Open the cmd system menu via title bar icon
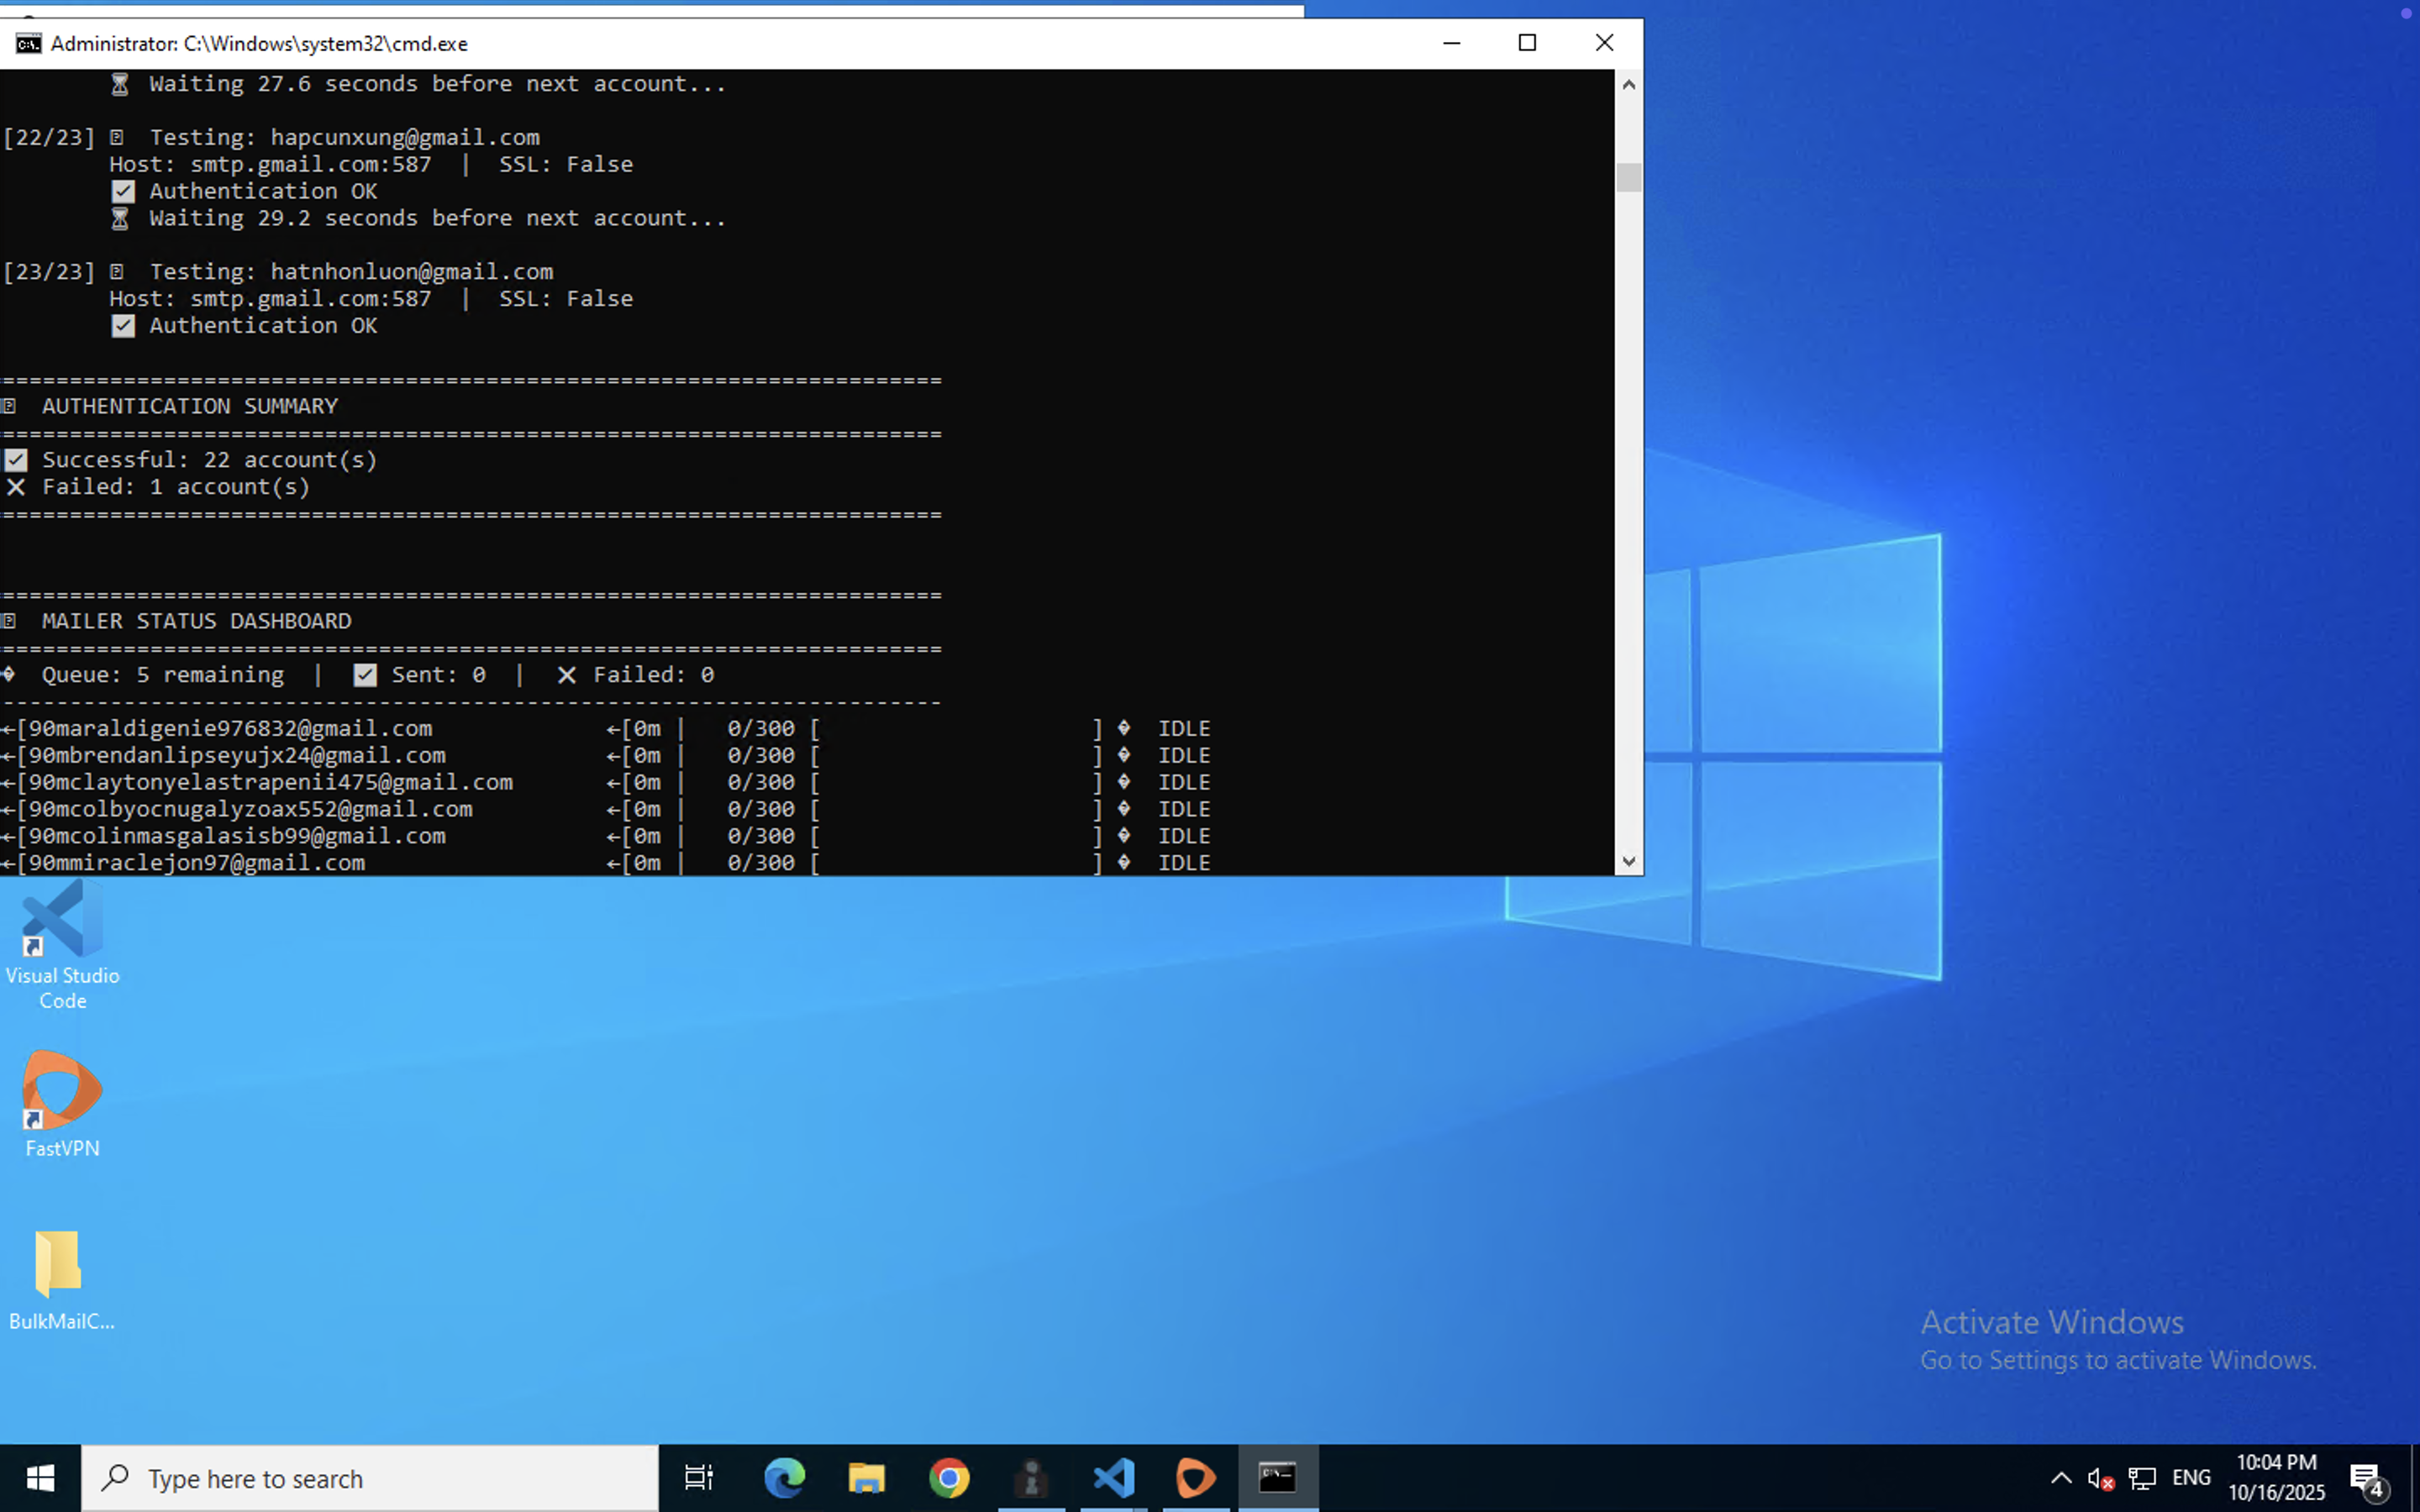The height and width of the screenshot is (1512, 2420). pos(28,43)
